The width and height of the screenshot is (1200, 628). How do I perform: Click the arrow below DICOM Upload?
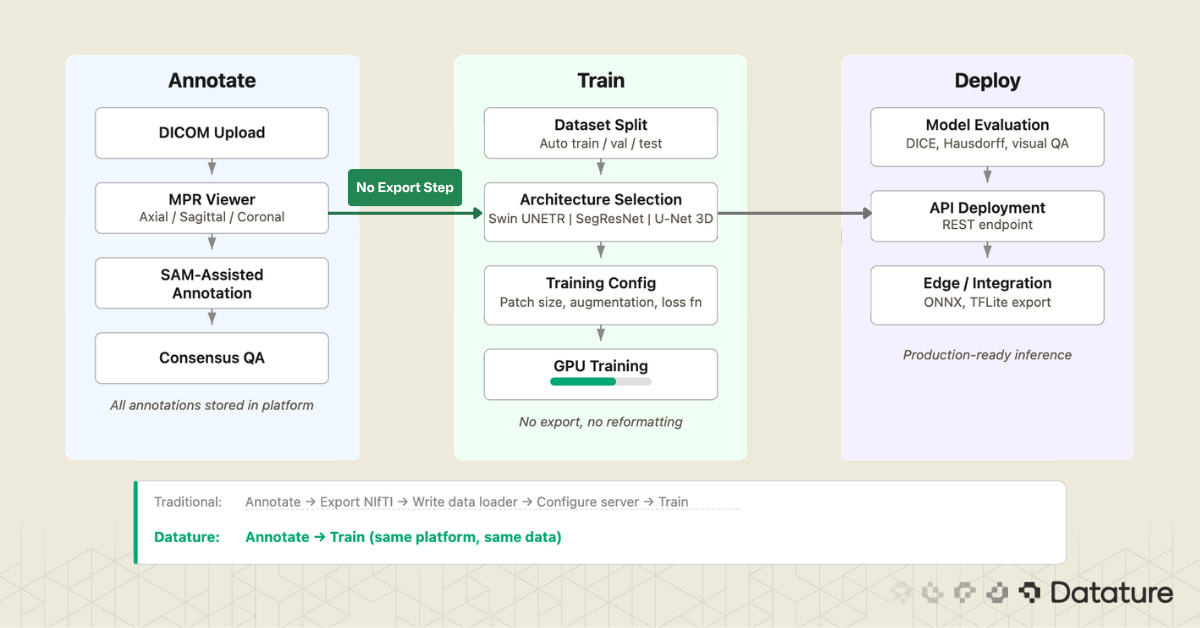pos(211,169)
